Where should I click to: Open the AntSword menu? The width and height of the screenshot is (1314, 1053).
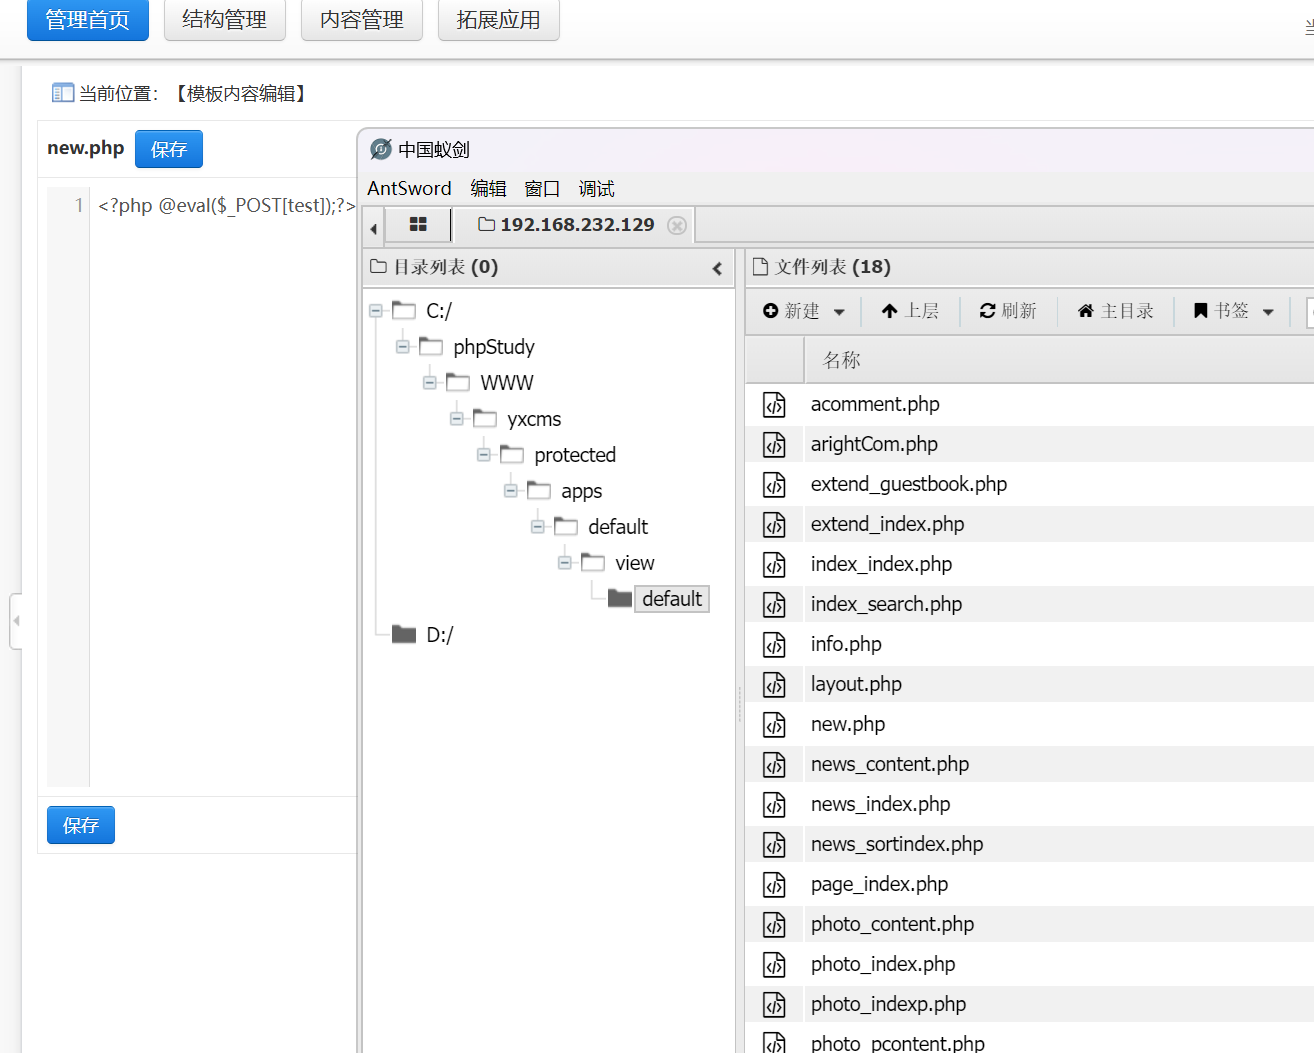(409, 188)
